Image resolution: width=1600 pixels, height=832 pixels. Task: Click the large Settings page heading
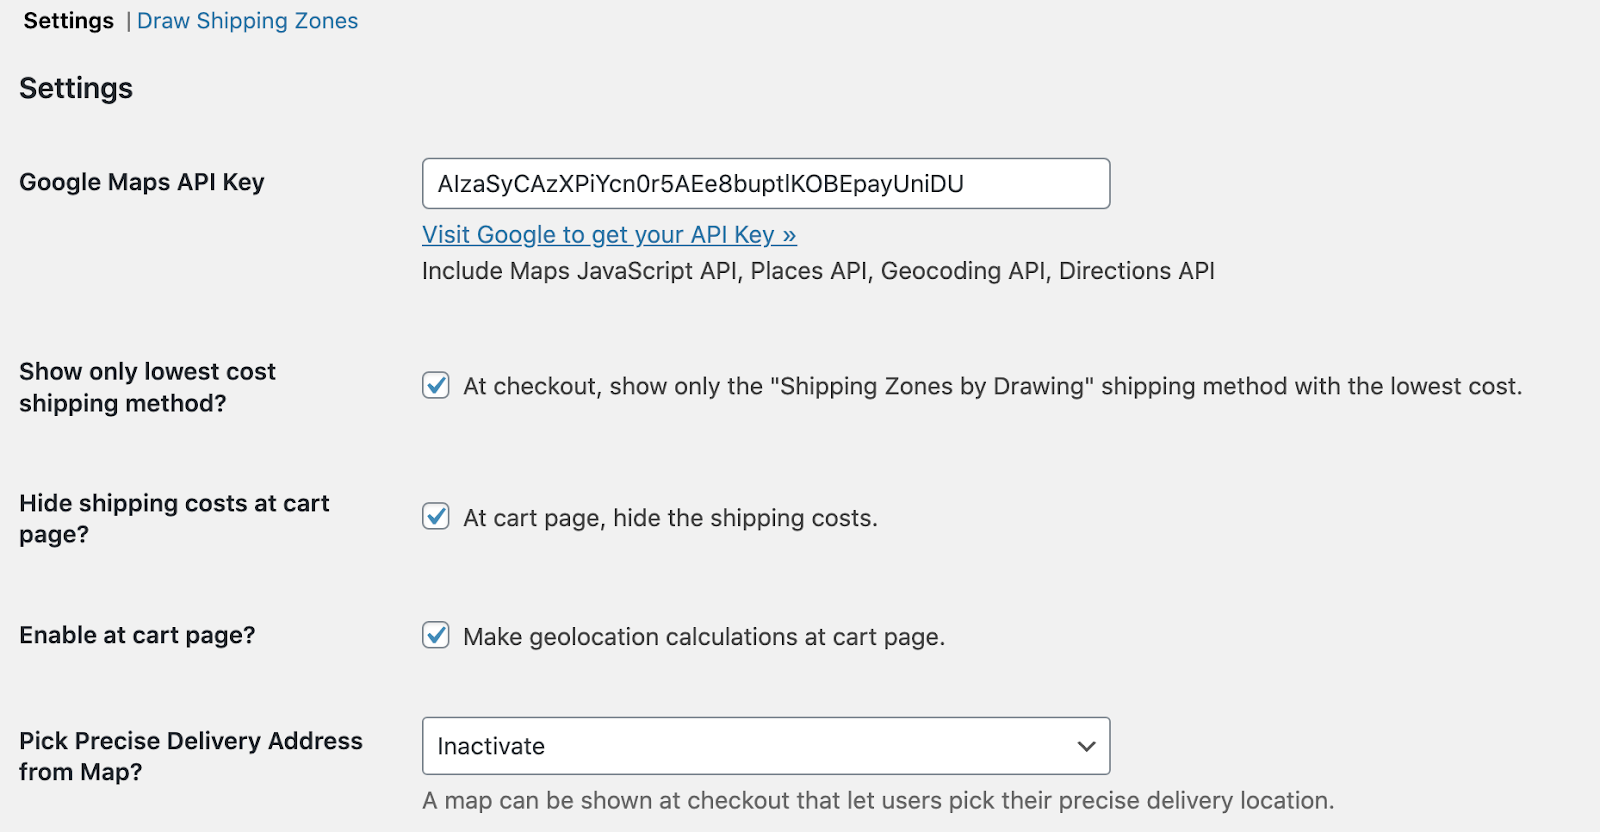coord(76,88)
